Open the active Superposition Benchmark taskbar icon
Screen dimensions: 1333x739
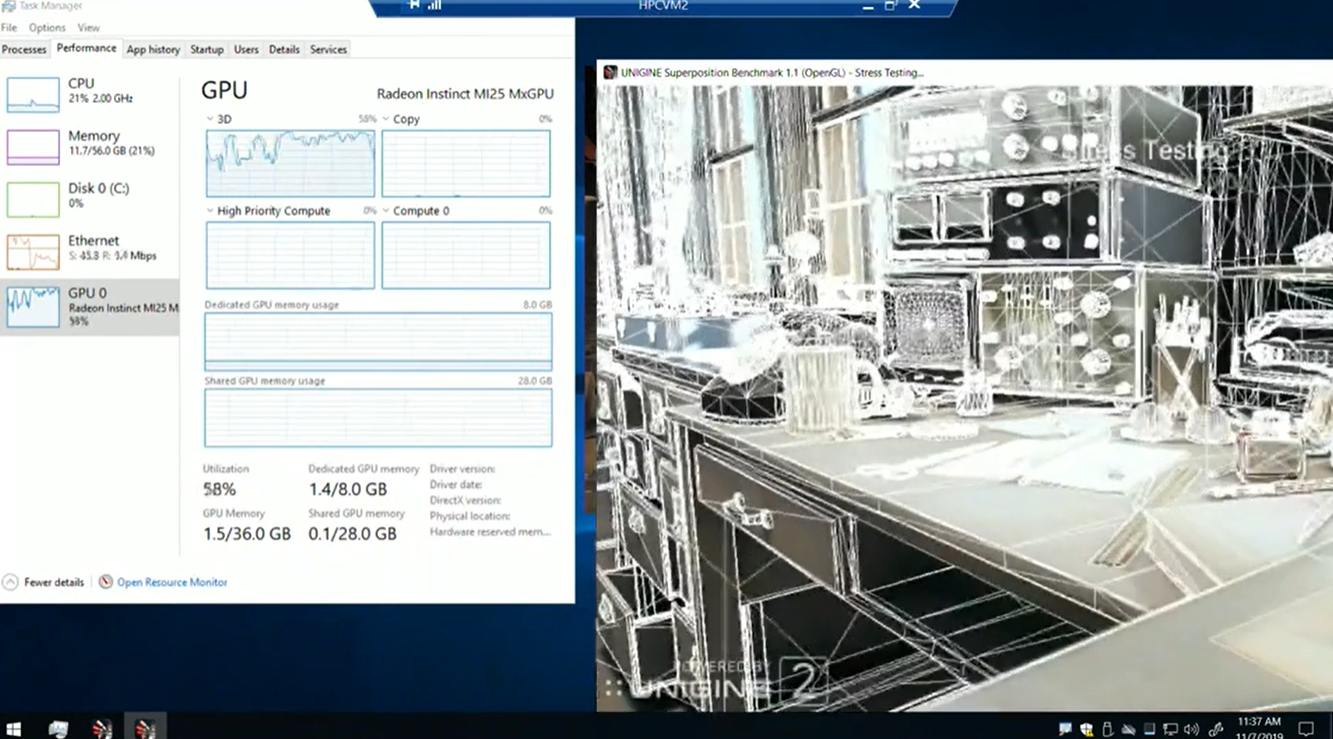(x=145, y=728)
